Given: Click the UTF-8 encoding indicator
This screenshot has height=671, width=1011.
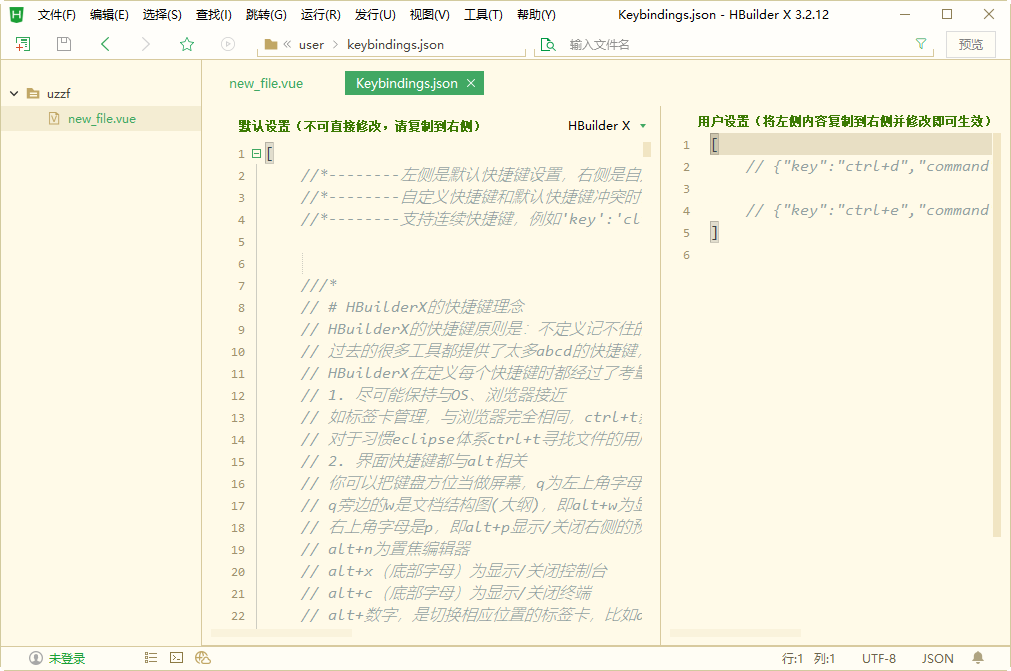Looking at the screenshot, I should 879,658.
